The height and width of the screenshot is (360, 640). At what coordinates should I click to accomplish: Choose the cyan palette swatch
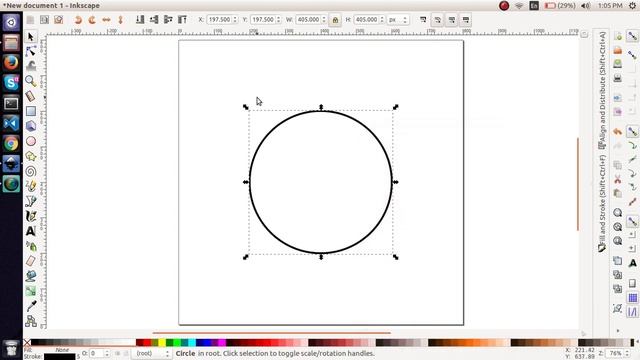(x=192, y=342)
